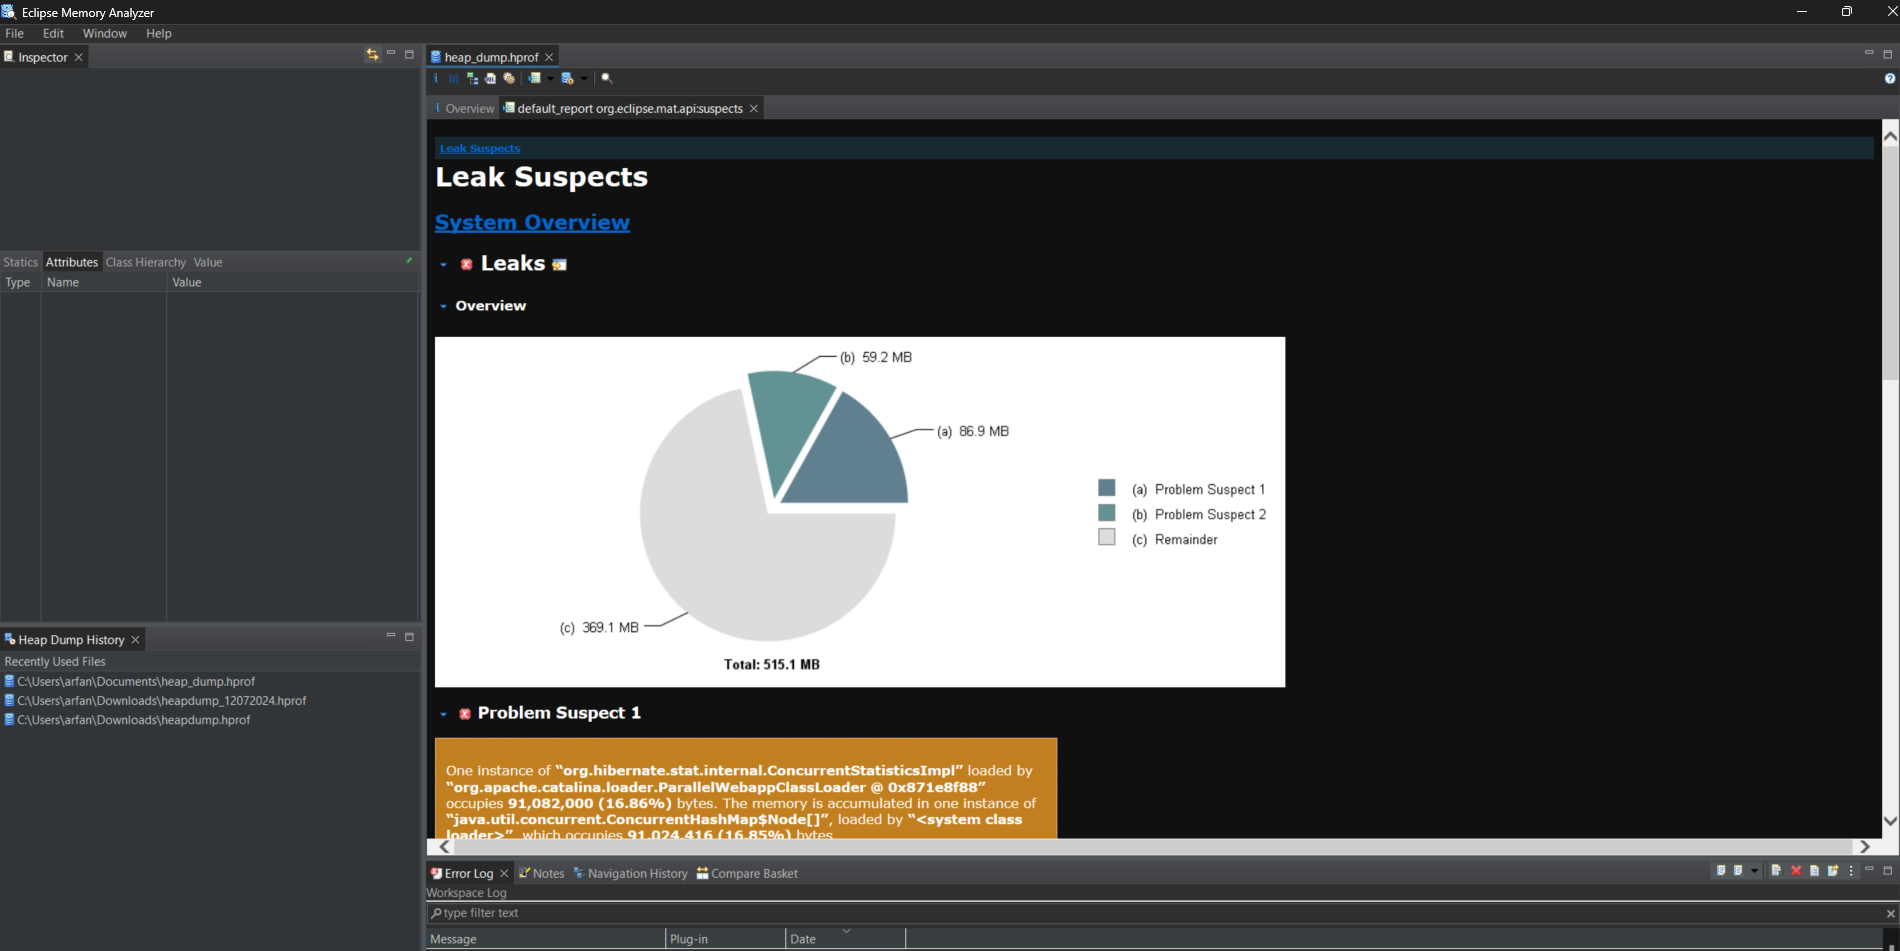Open the Error Log view menu dots

pos(1851,871)
